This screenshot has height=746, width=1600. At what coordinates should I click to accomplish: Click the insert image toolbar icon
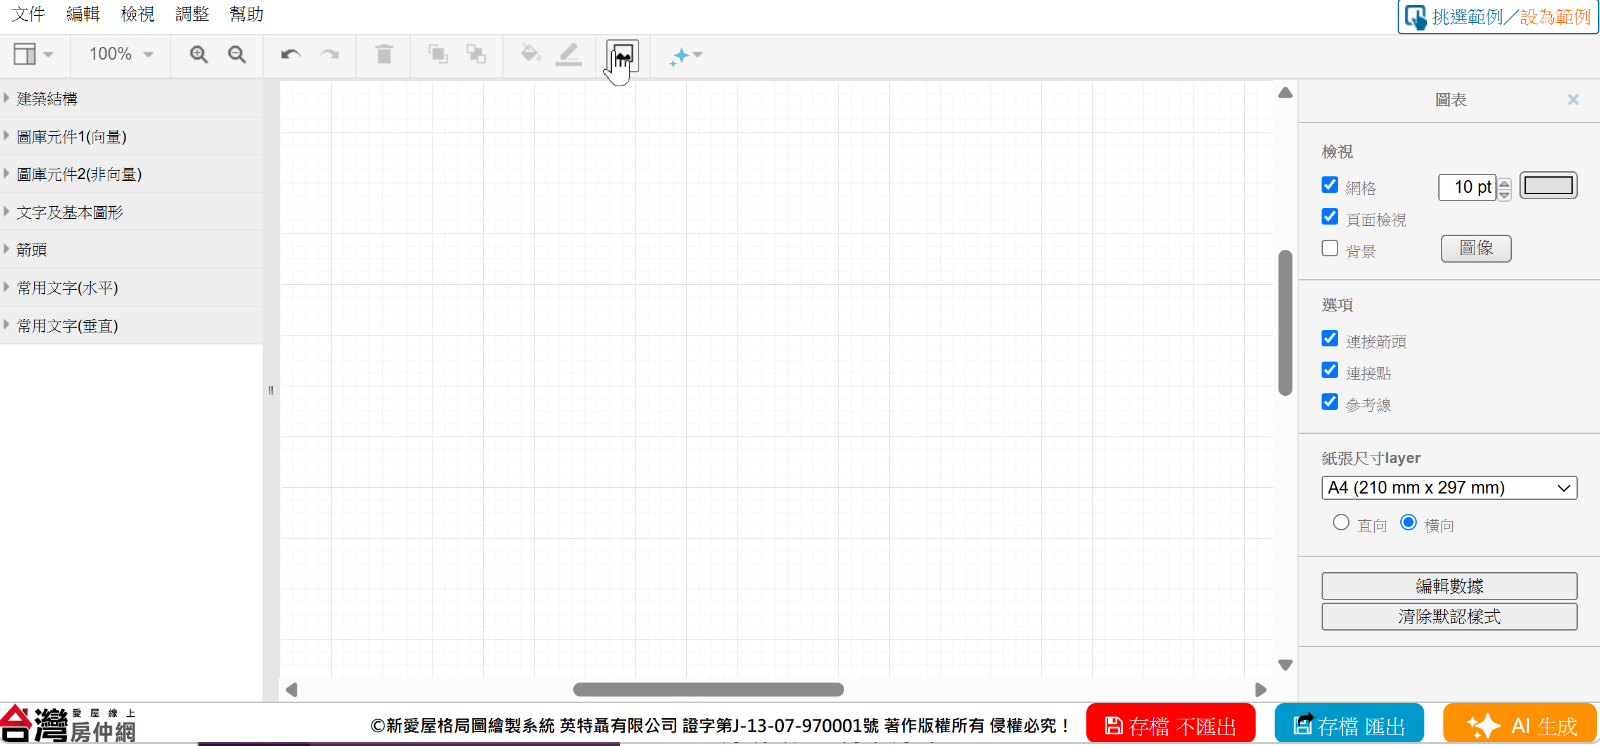coord(622,55)
